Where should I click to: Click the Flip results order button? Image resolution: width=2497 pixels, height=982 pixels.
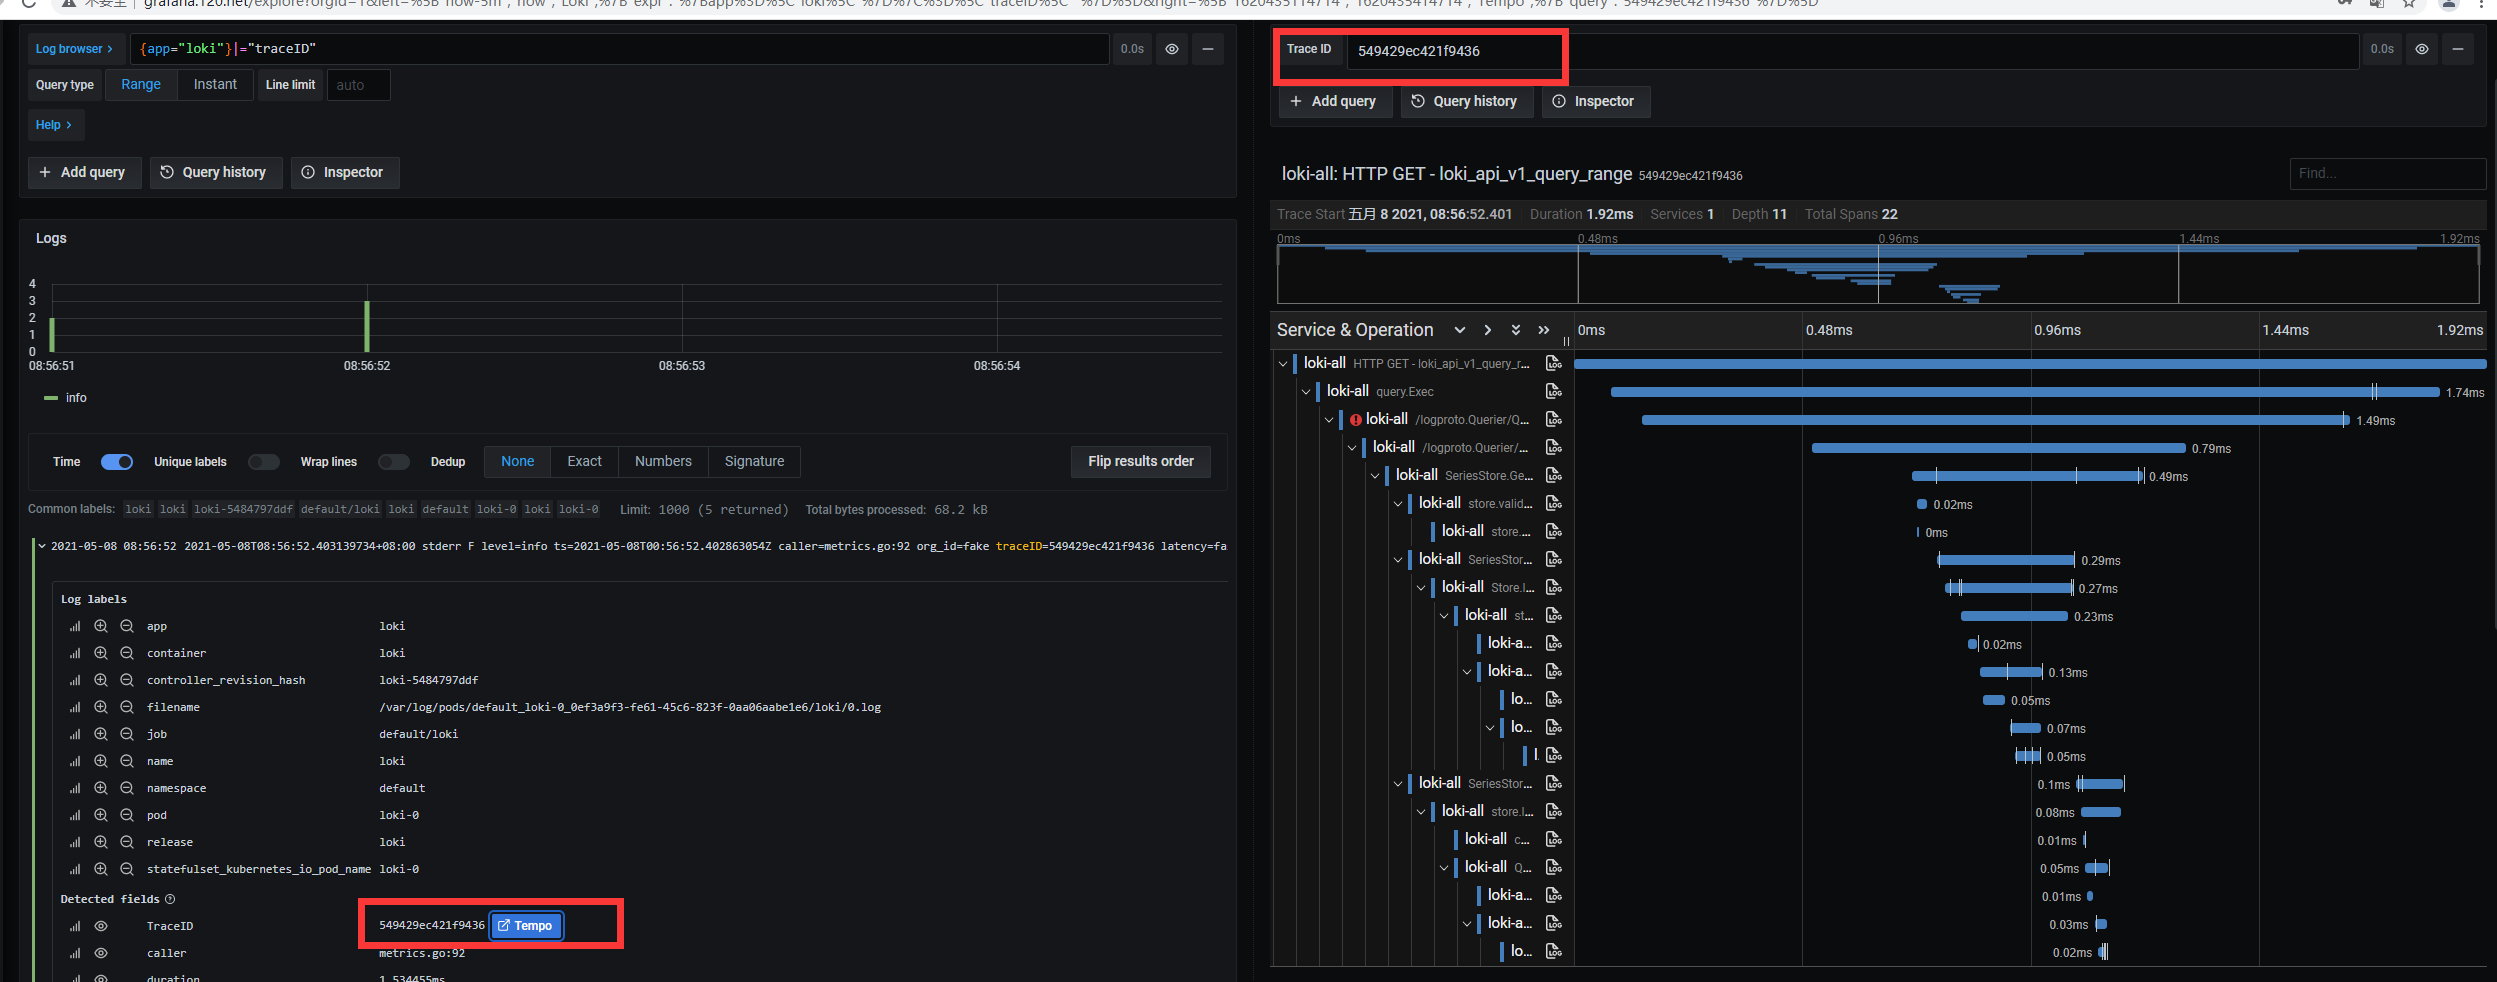tap(1139, 461)
